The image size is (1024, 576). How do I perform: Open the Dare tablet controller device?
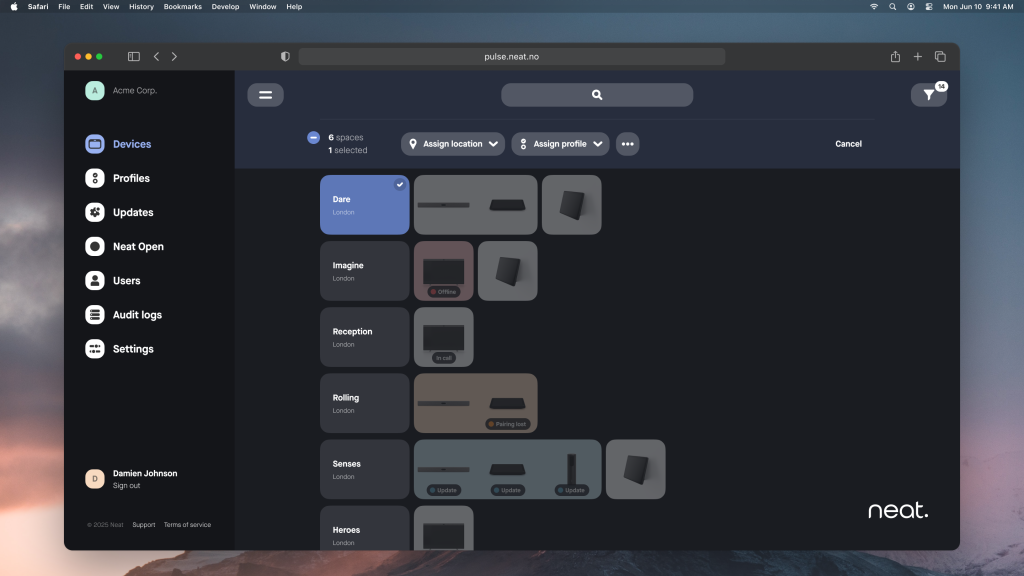[x=571, y=204]
